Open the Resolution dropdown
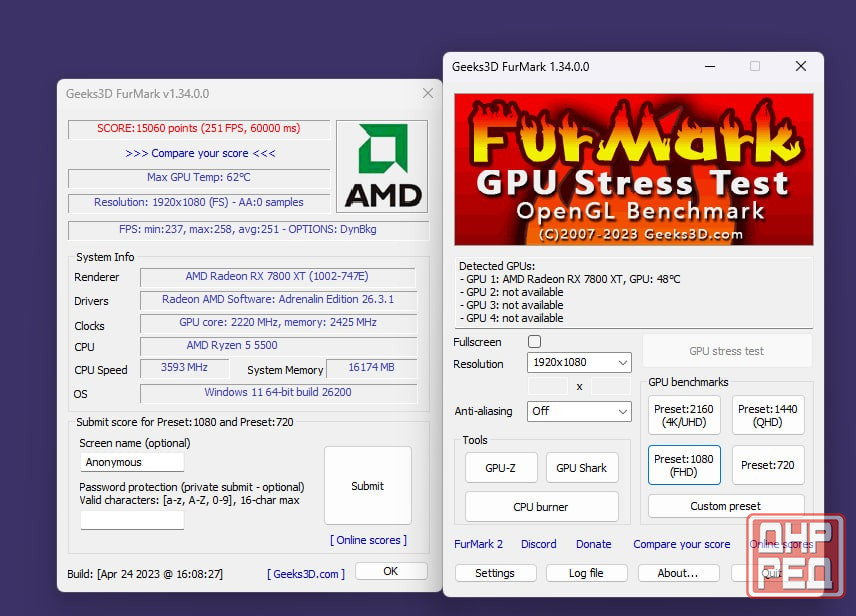 tap(579, 363)
